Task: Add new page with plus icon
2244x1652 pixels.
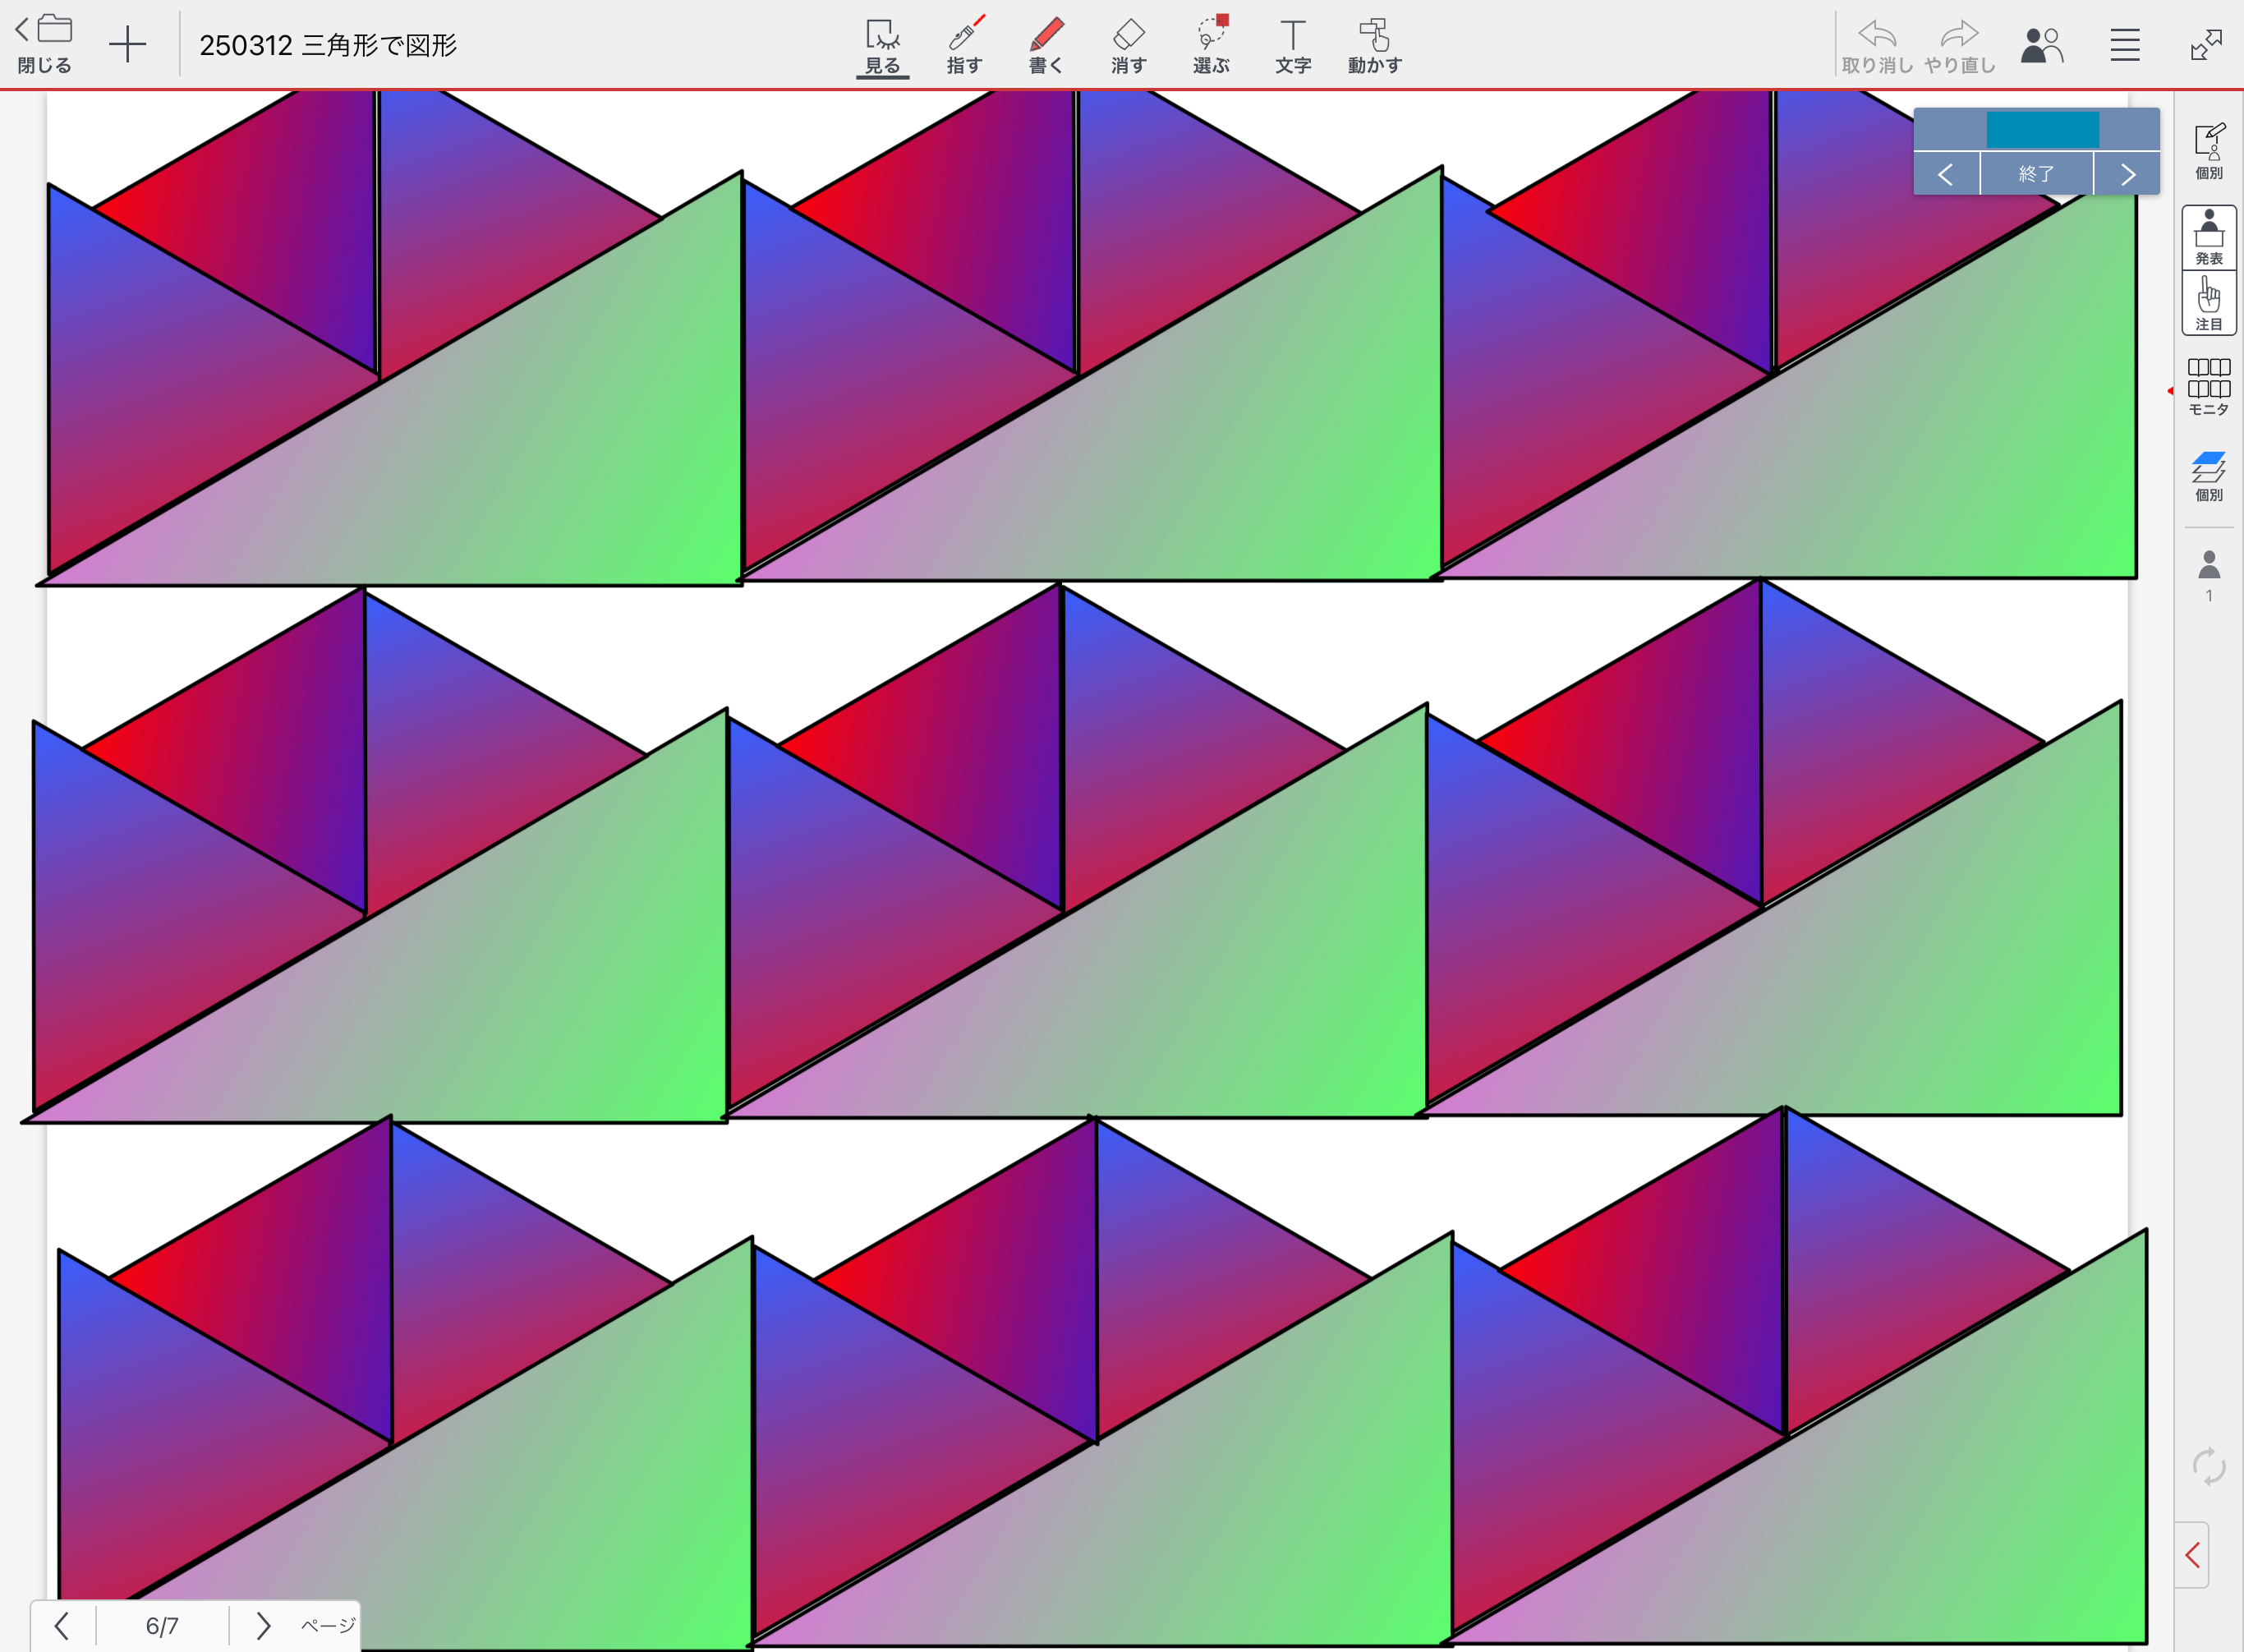Action: 128,45
